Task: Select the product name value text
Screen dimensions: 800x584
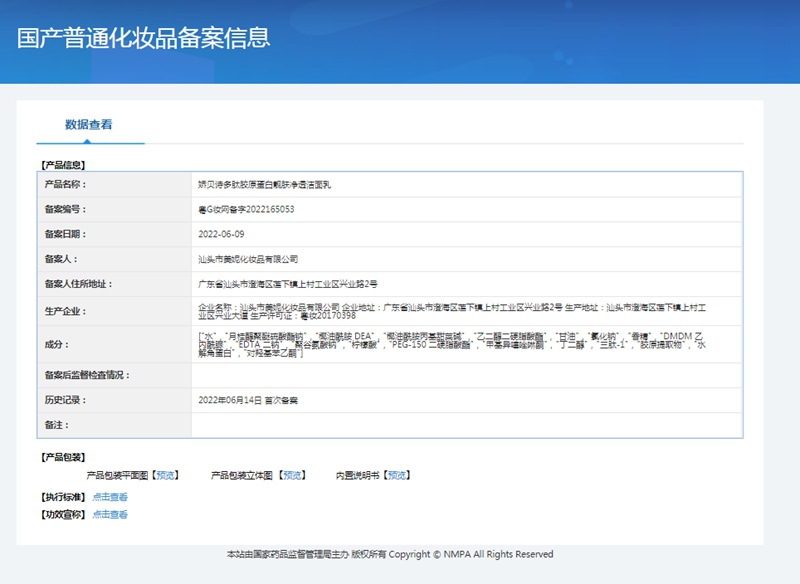Action: [x=264, y=185]
